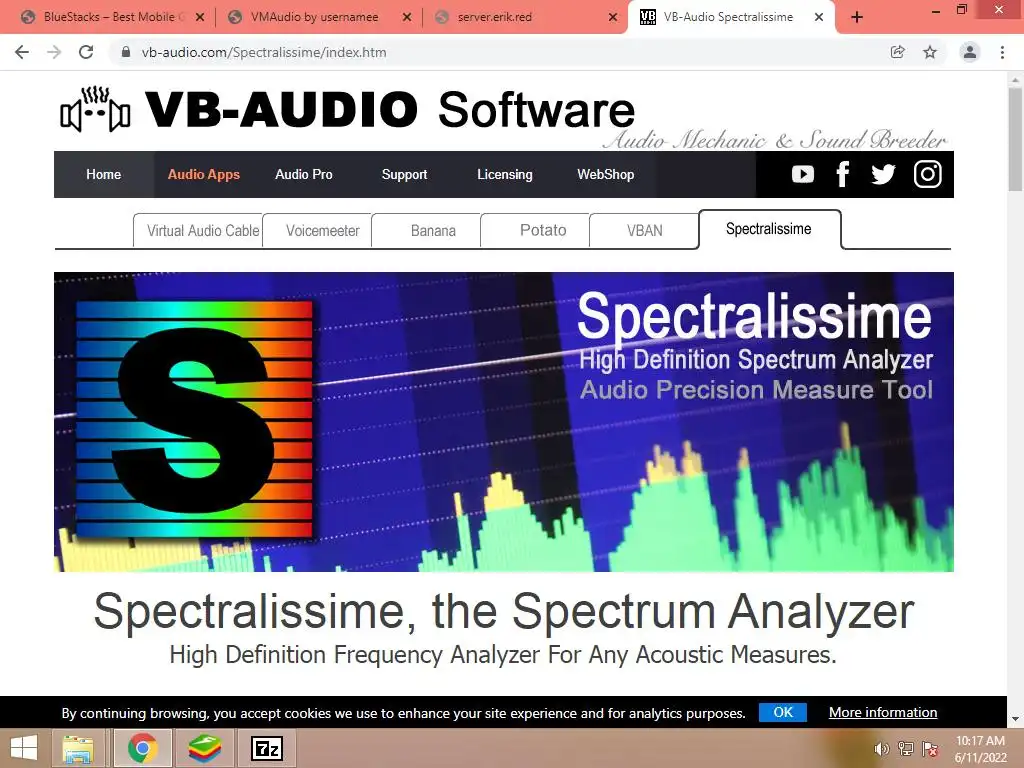This screenshot has height=768, width=1024.
Task: Open Windows Start button
Action: pos(24,748)
